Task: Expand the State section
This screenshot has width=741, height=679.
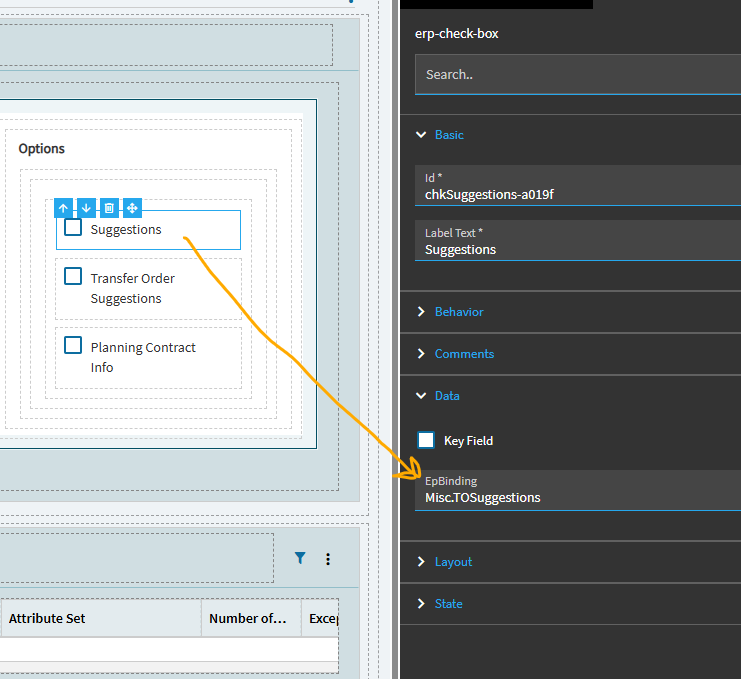Action: tap(421, 603)
